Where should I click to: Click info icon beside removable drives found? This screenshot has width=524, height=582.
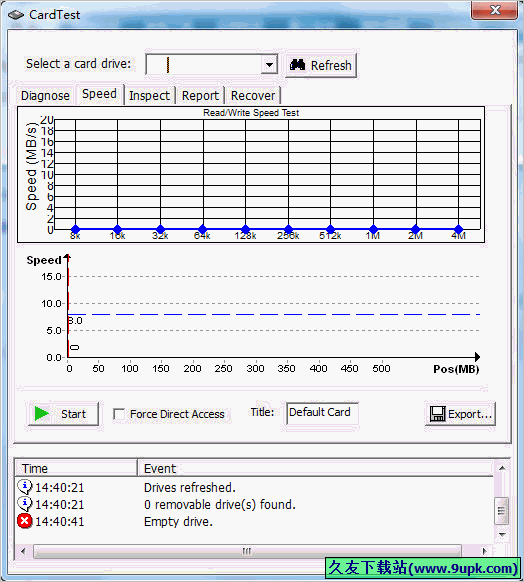pyautogui.click(x=25, y=504)
